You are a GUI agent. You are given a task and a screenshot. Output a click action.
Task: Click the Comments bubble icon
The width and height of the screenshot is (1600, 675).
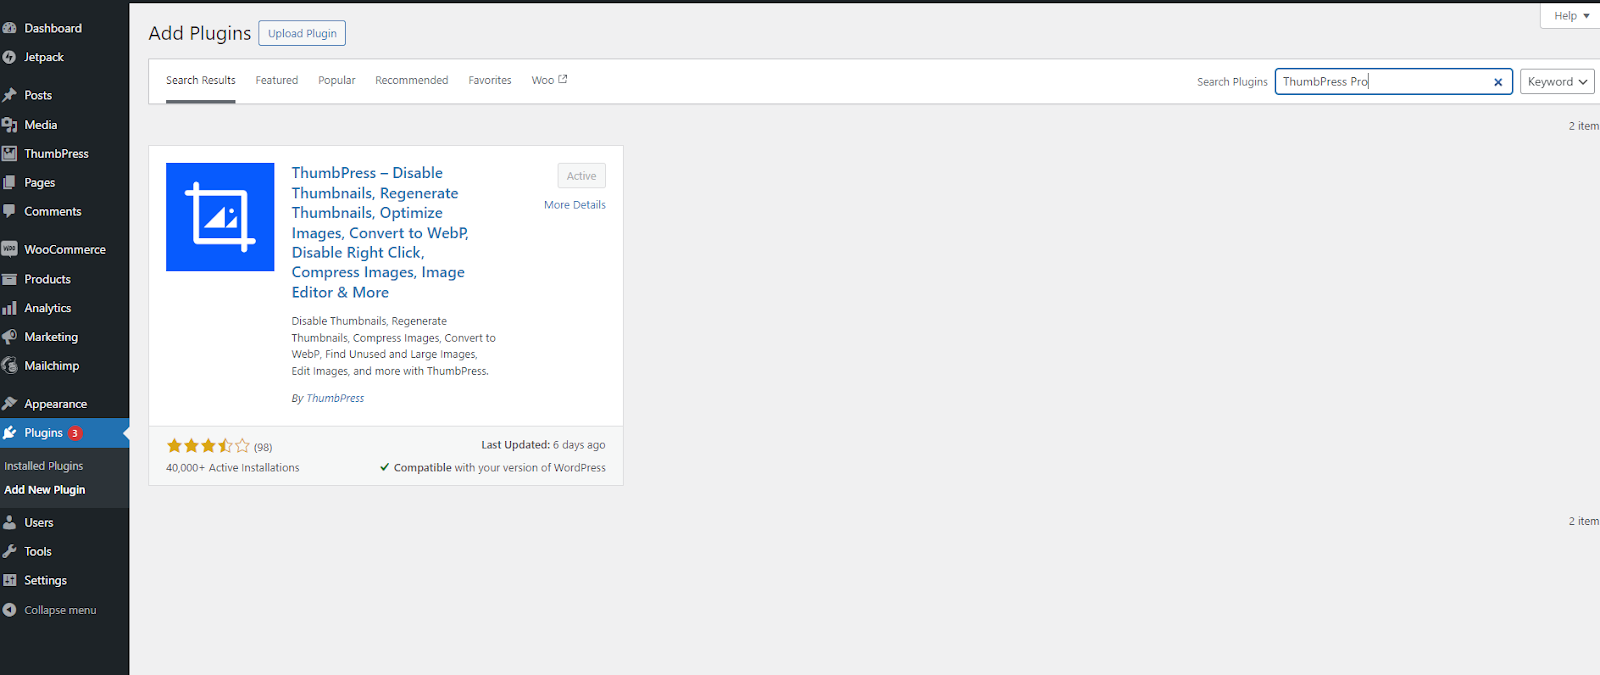pos(9,212)
